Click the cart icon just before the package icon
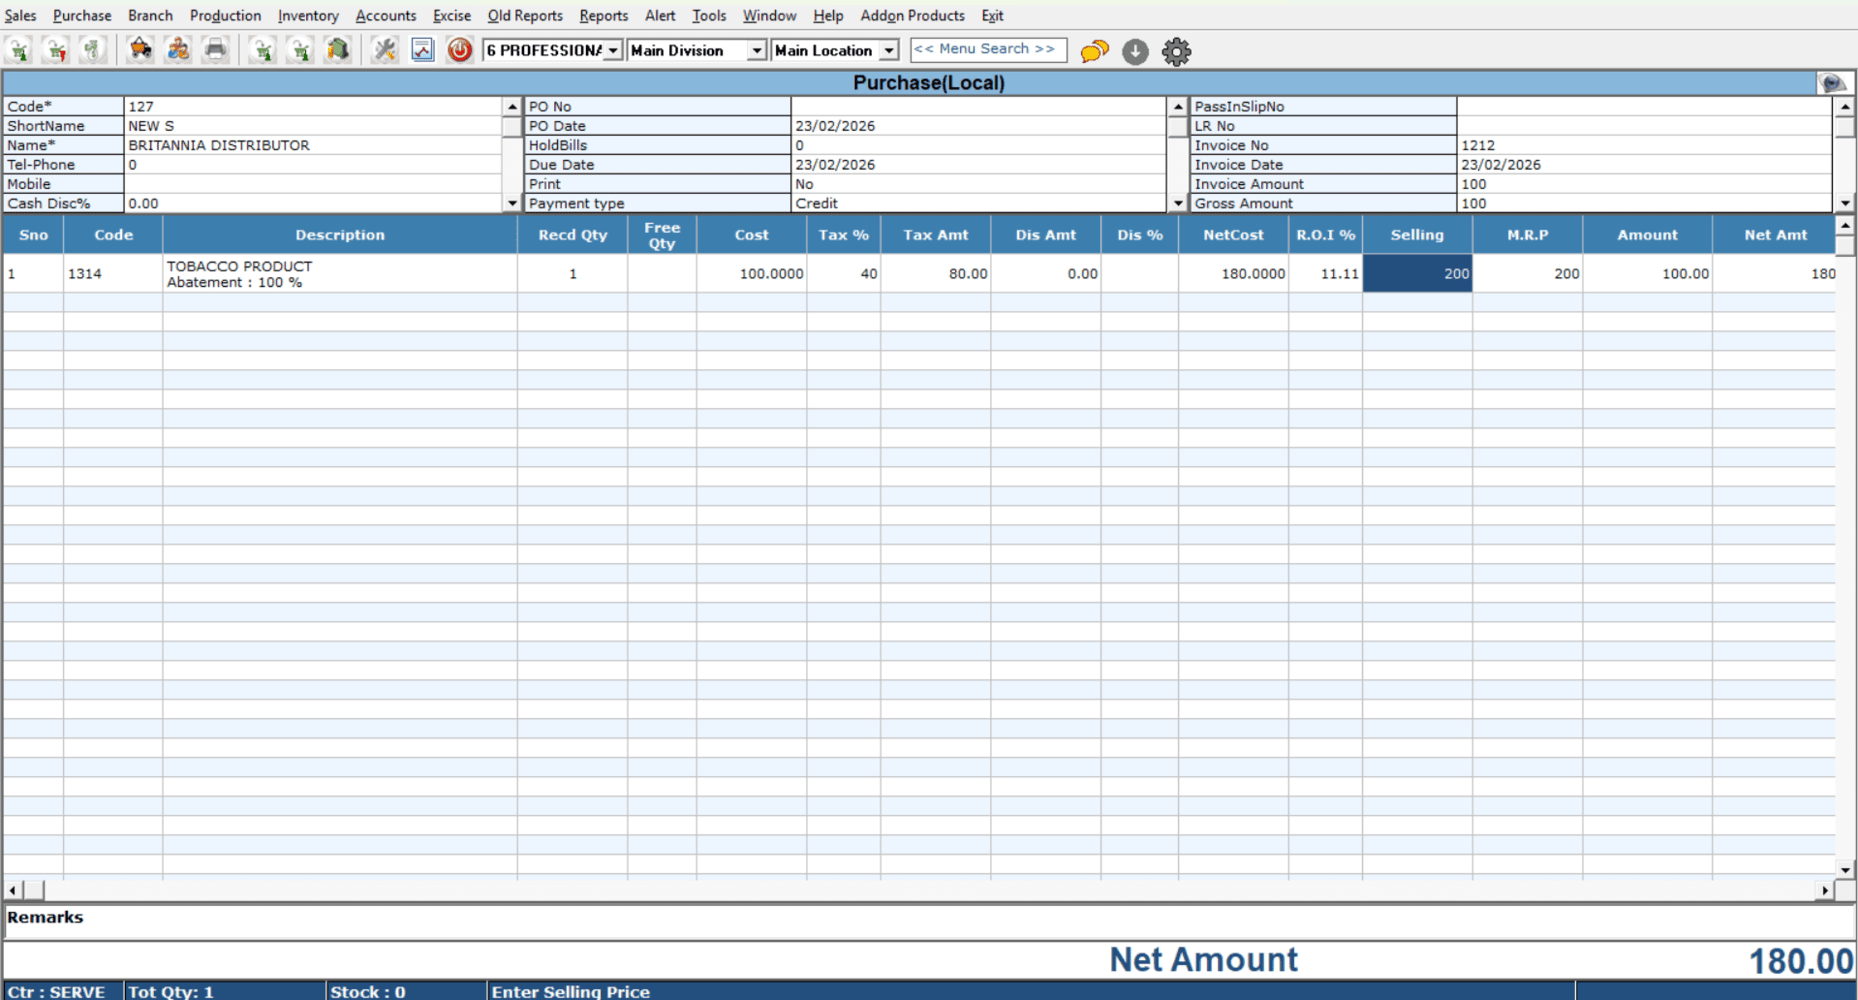Image resolution: width=1858 pixels, height=1000 pixels. [x=300, y=50]
